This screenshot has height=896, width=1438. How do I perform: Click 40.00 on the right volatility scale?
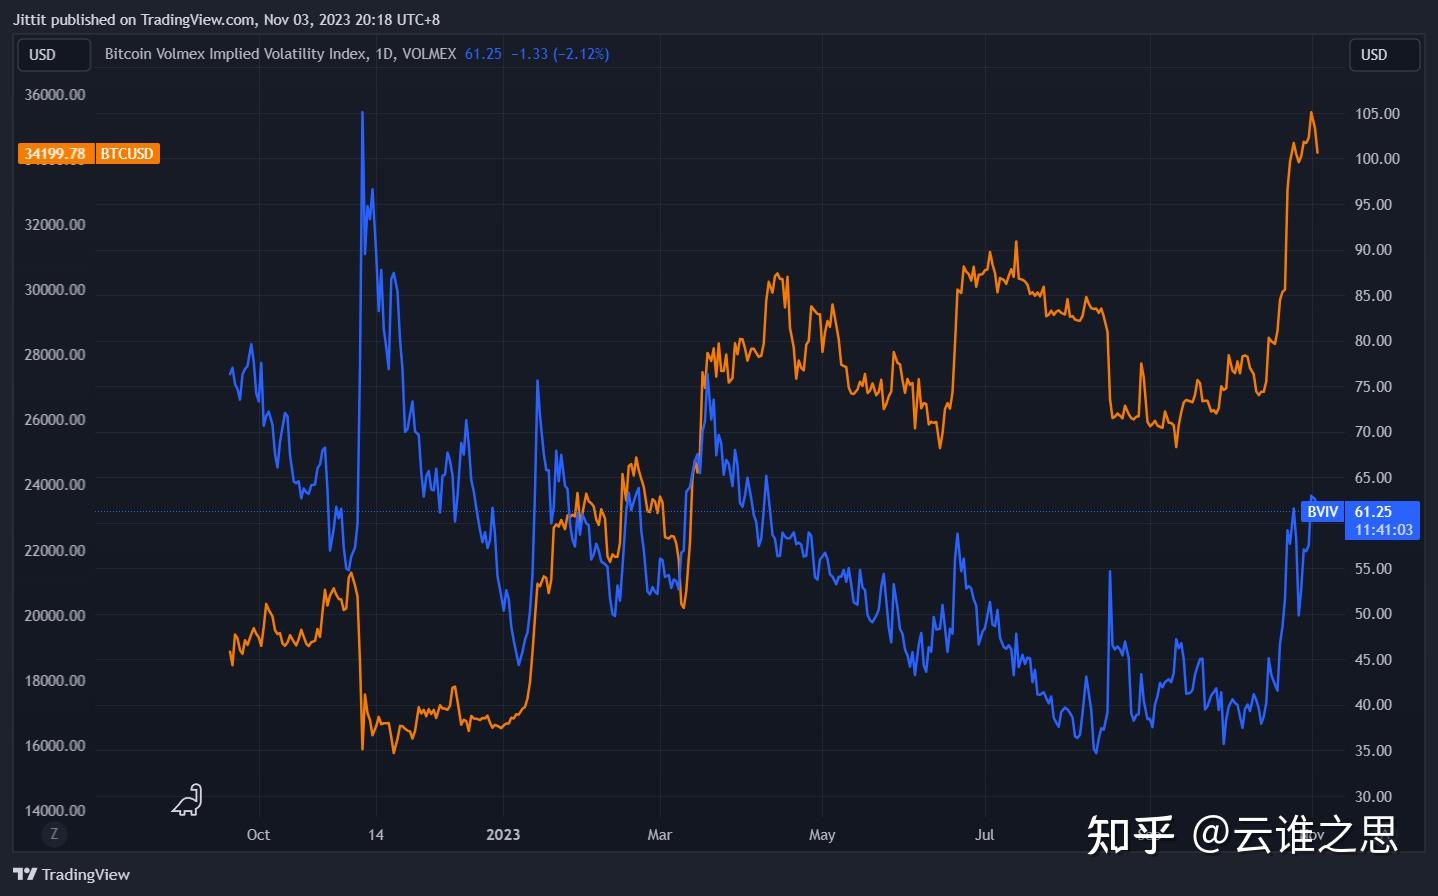pos(1373,704)
